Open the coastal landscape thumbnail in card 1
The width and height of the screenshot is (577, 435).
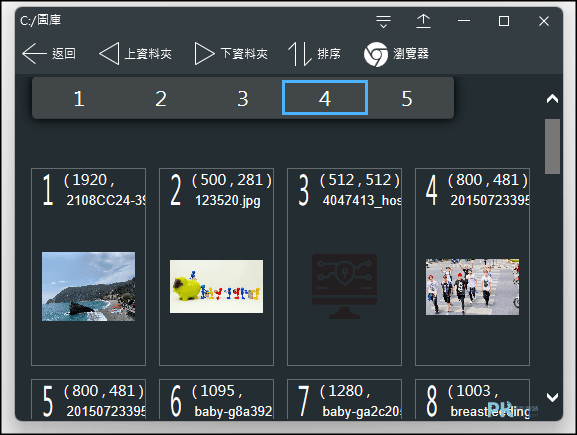point(88,286)
